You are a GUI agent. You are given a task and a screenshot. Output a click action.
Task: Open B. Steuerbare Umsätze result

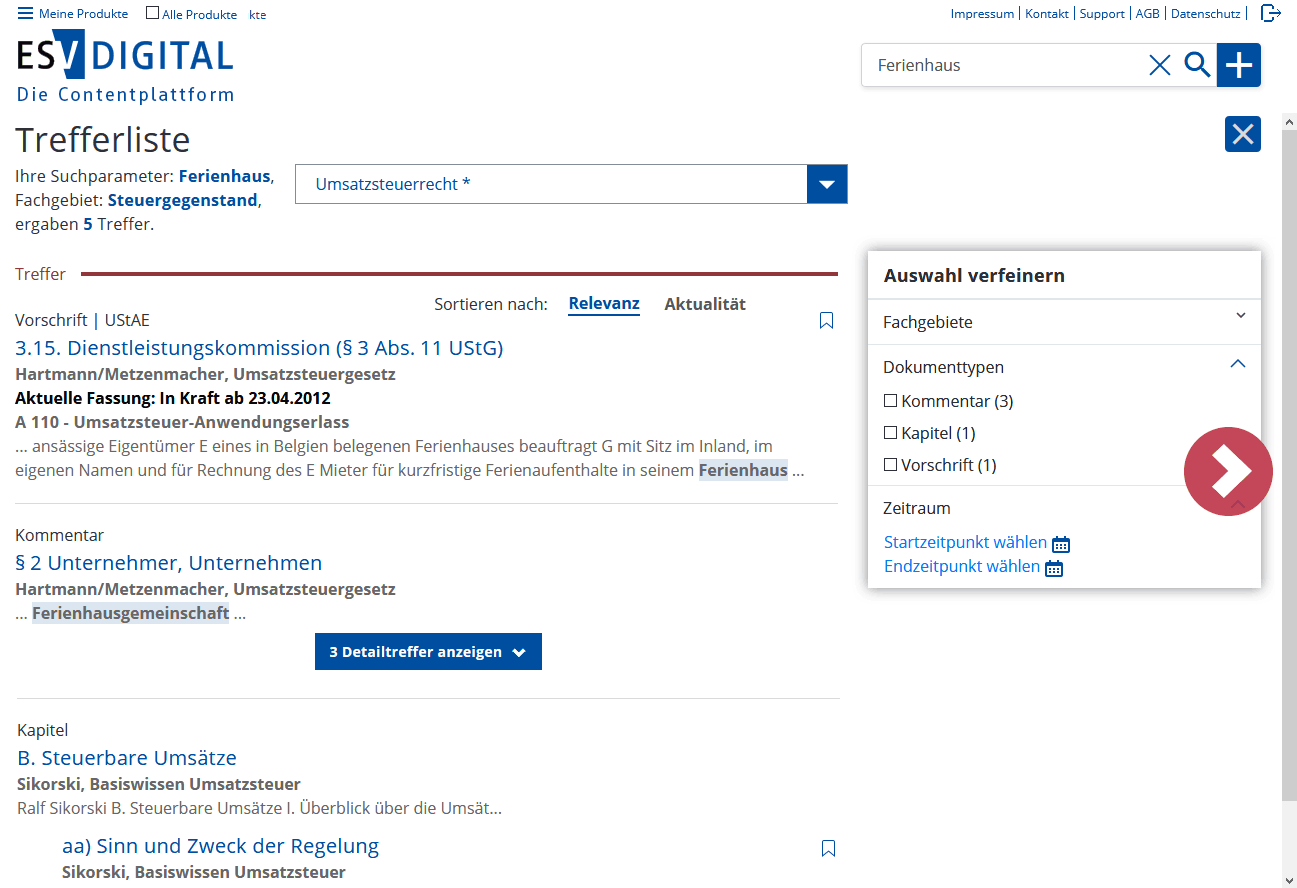pyautogui.click(x=127, y=758)
